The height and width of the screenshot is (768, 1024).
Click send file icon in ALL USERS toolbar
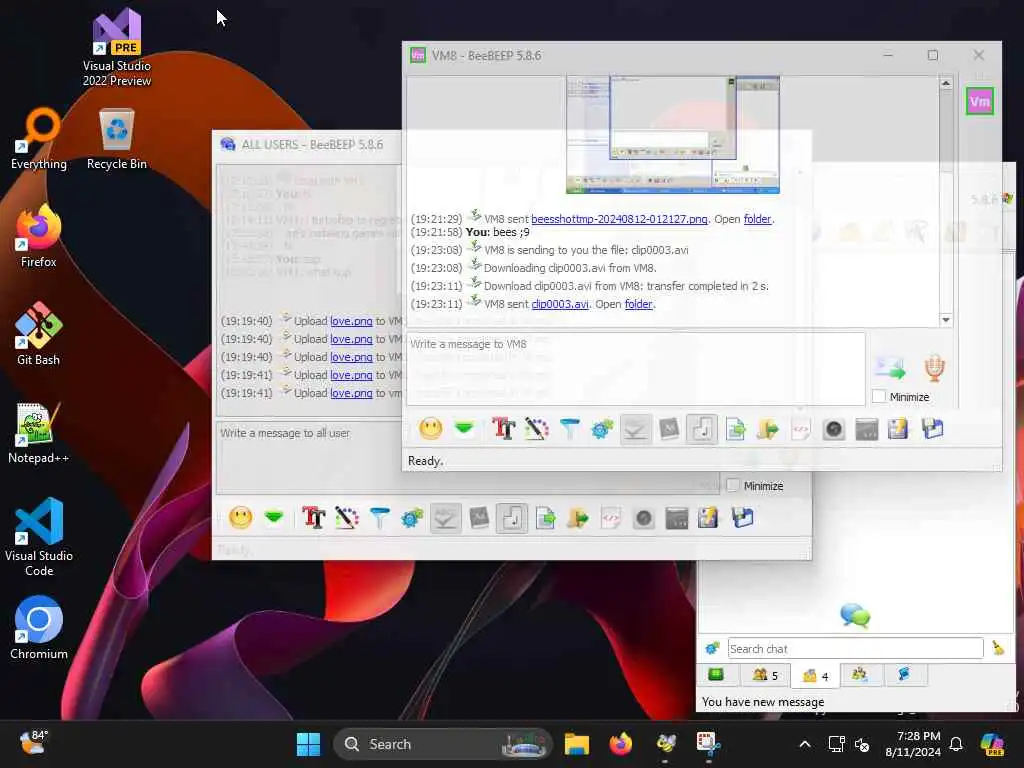[x=546, y=518]
